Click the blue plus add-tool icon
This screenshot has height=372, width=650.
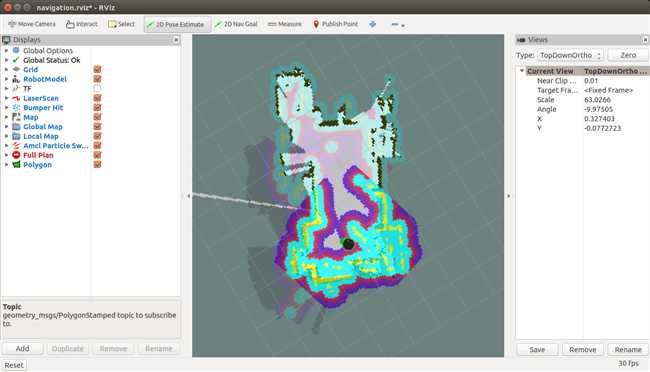point(373,24)
